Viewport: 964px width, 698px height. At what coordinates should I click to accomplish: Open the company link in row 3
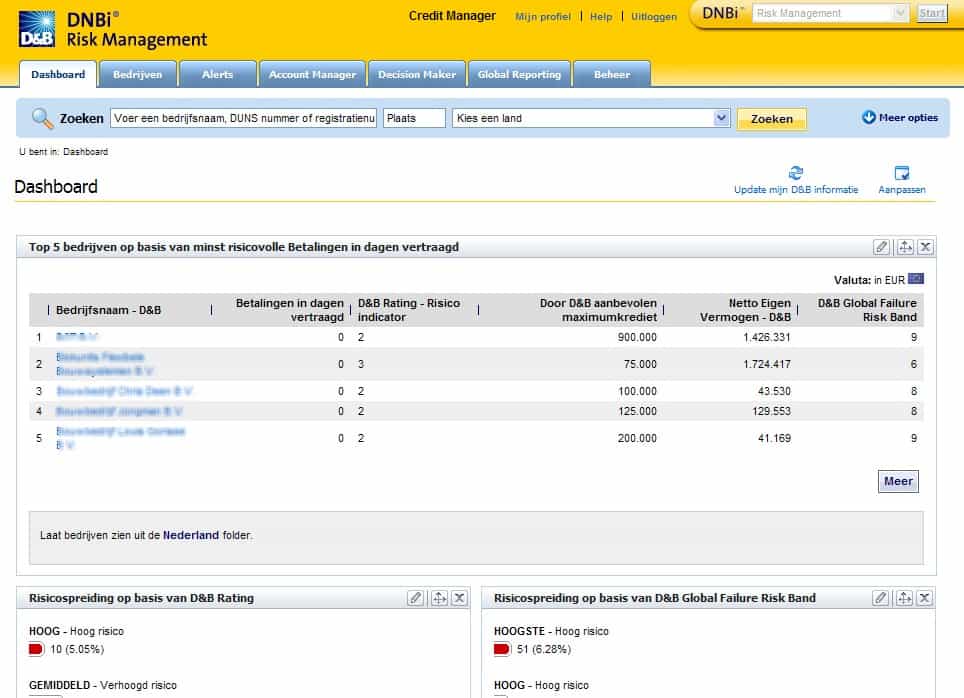[x=124, y=391]
